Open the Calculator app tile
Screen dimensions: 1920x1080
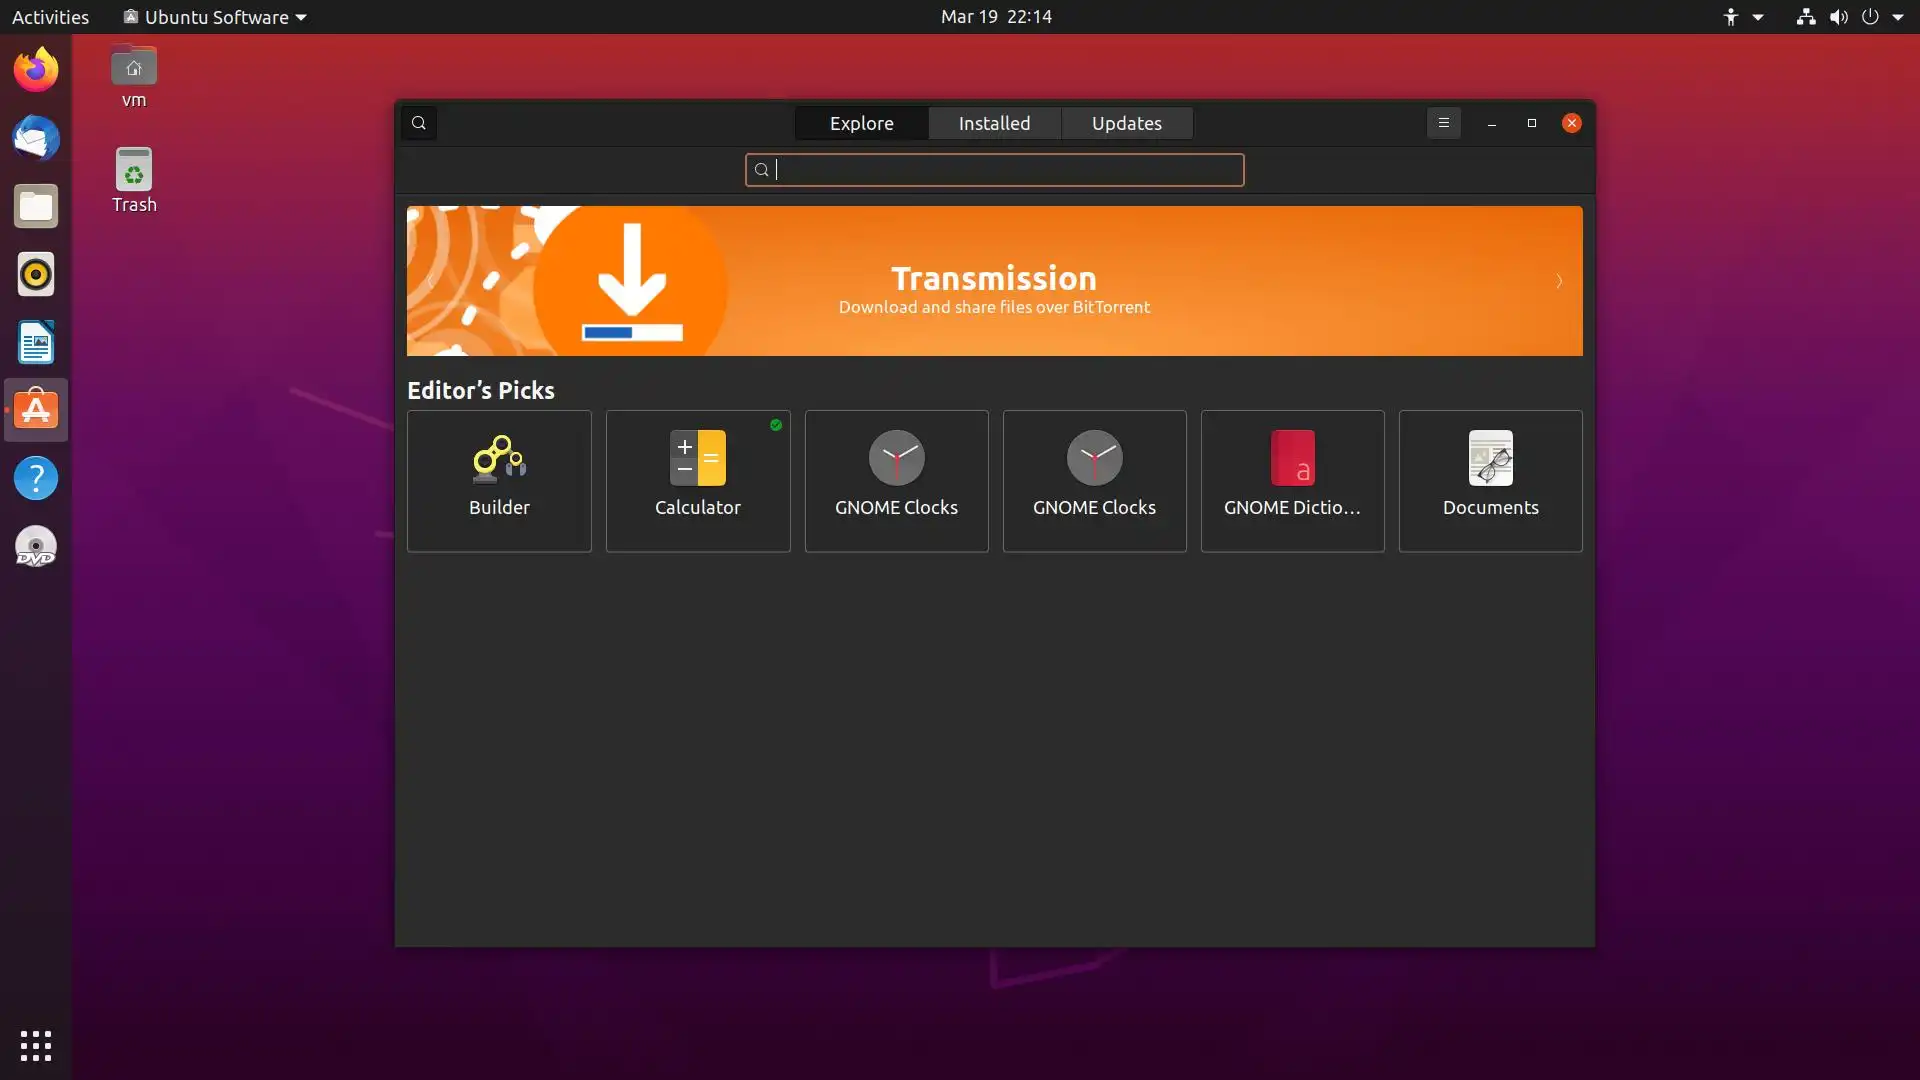tap(698, 481)
